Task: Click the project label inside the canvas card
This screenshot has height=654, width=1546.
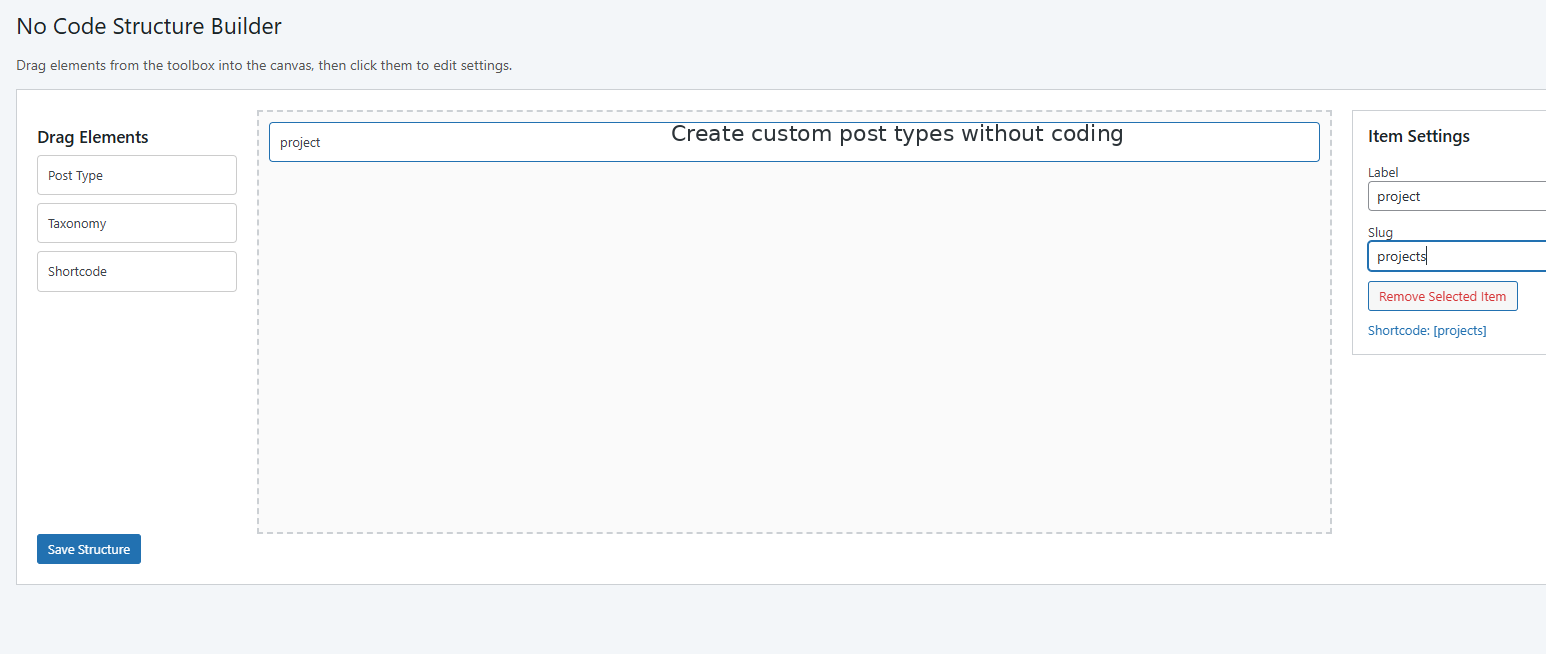Action: click(x=300, y=142)
